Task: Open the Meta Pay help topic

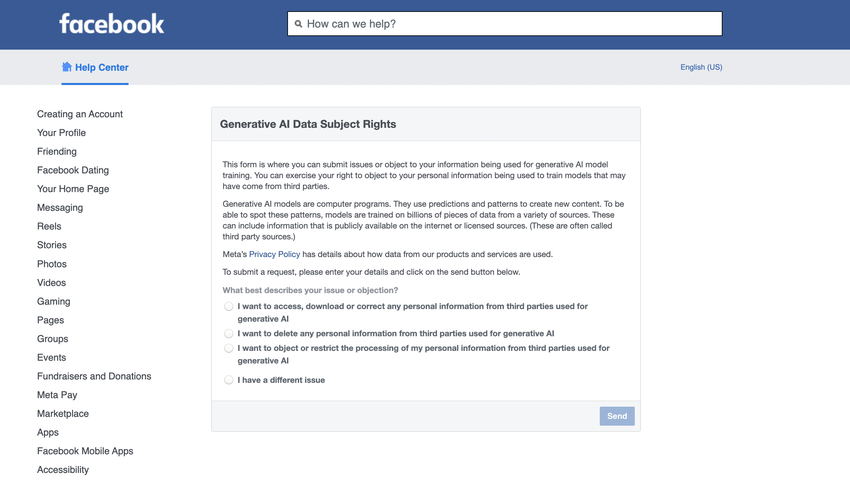Action: pos(57,395)
